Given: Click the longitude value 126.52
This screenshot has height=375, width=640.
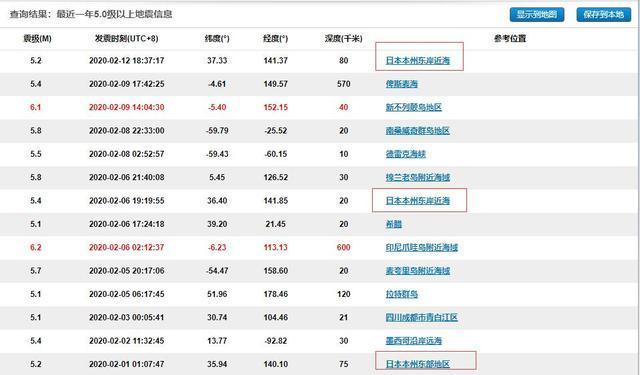Looking at the screenshot, I should [x=276, y=178].
